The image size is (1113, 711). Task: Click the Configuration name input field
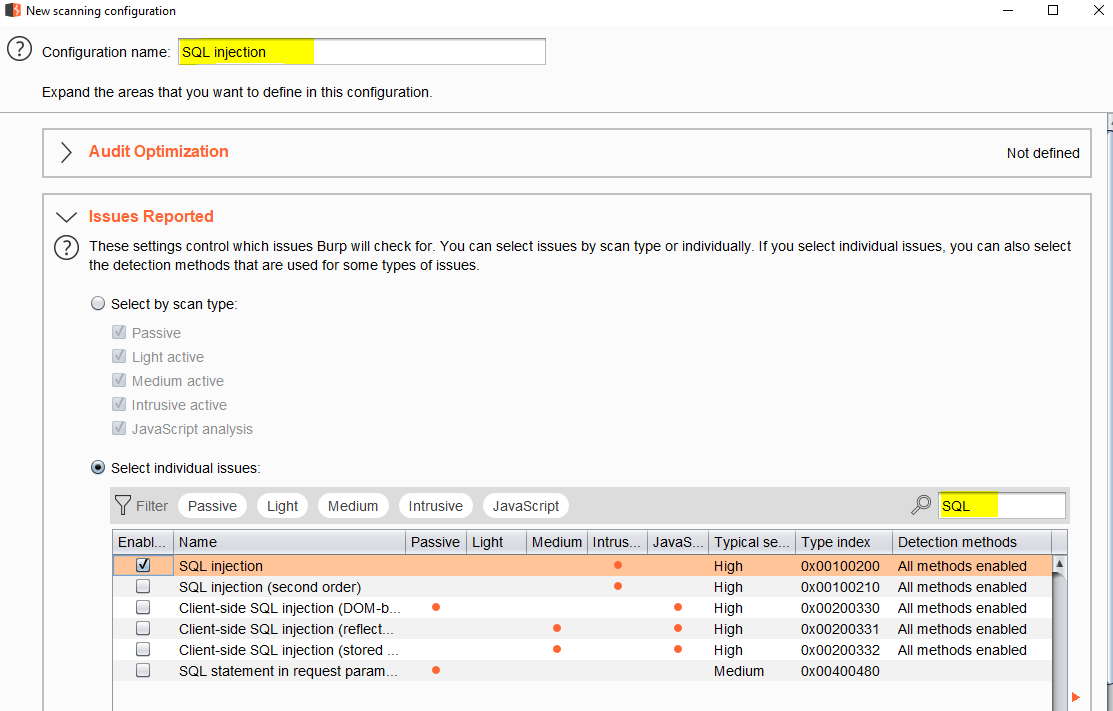point(362,52)
